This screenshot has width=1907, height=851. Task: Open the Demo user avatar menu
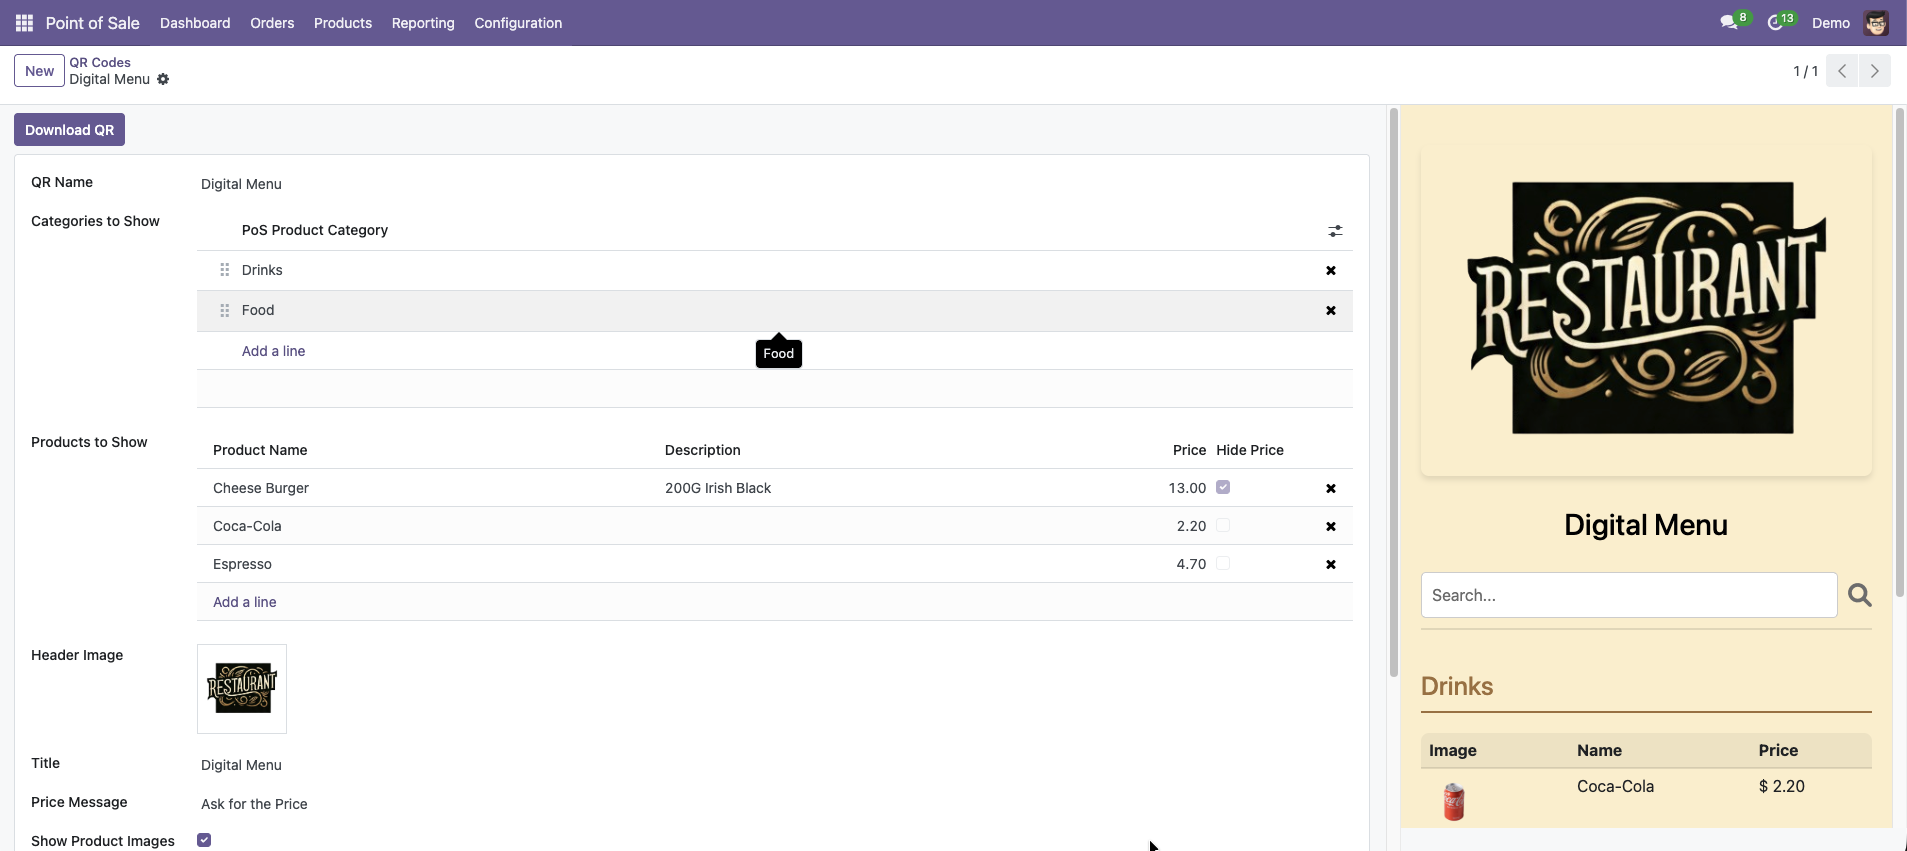coord(1876,23)
